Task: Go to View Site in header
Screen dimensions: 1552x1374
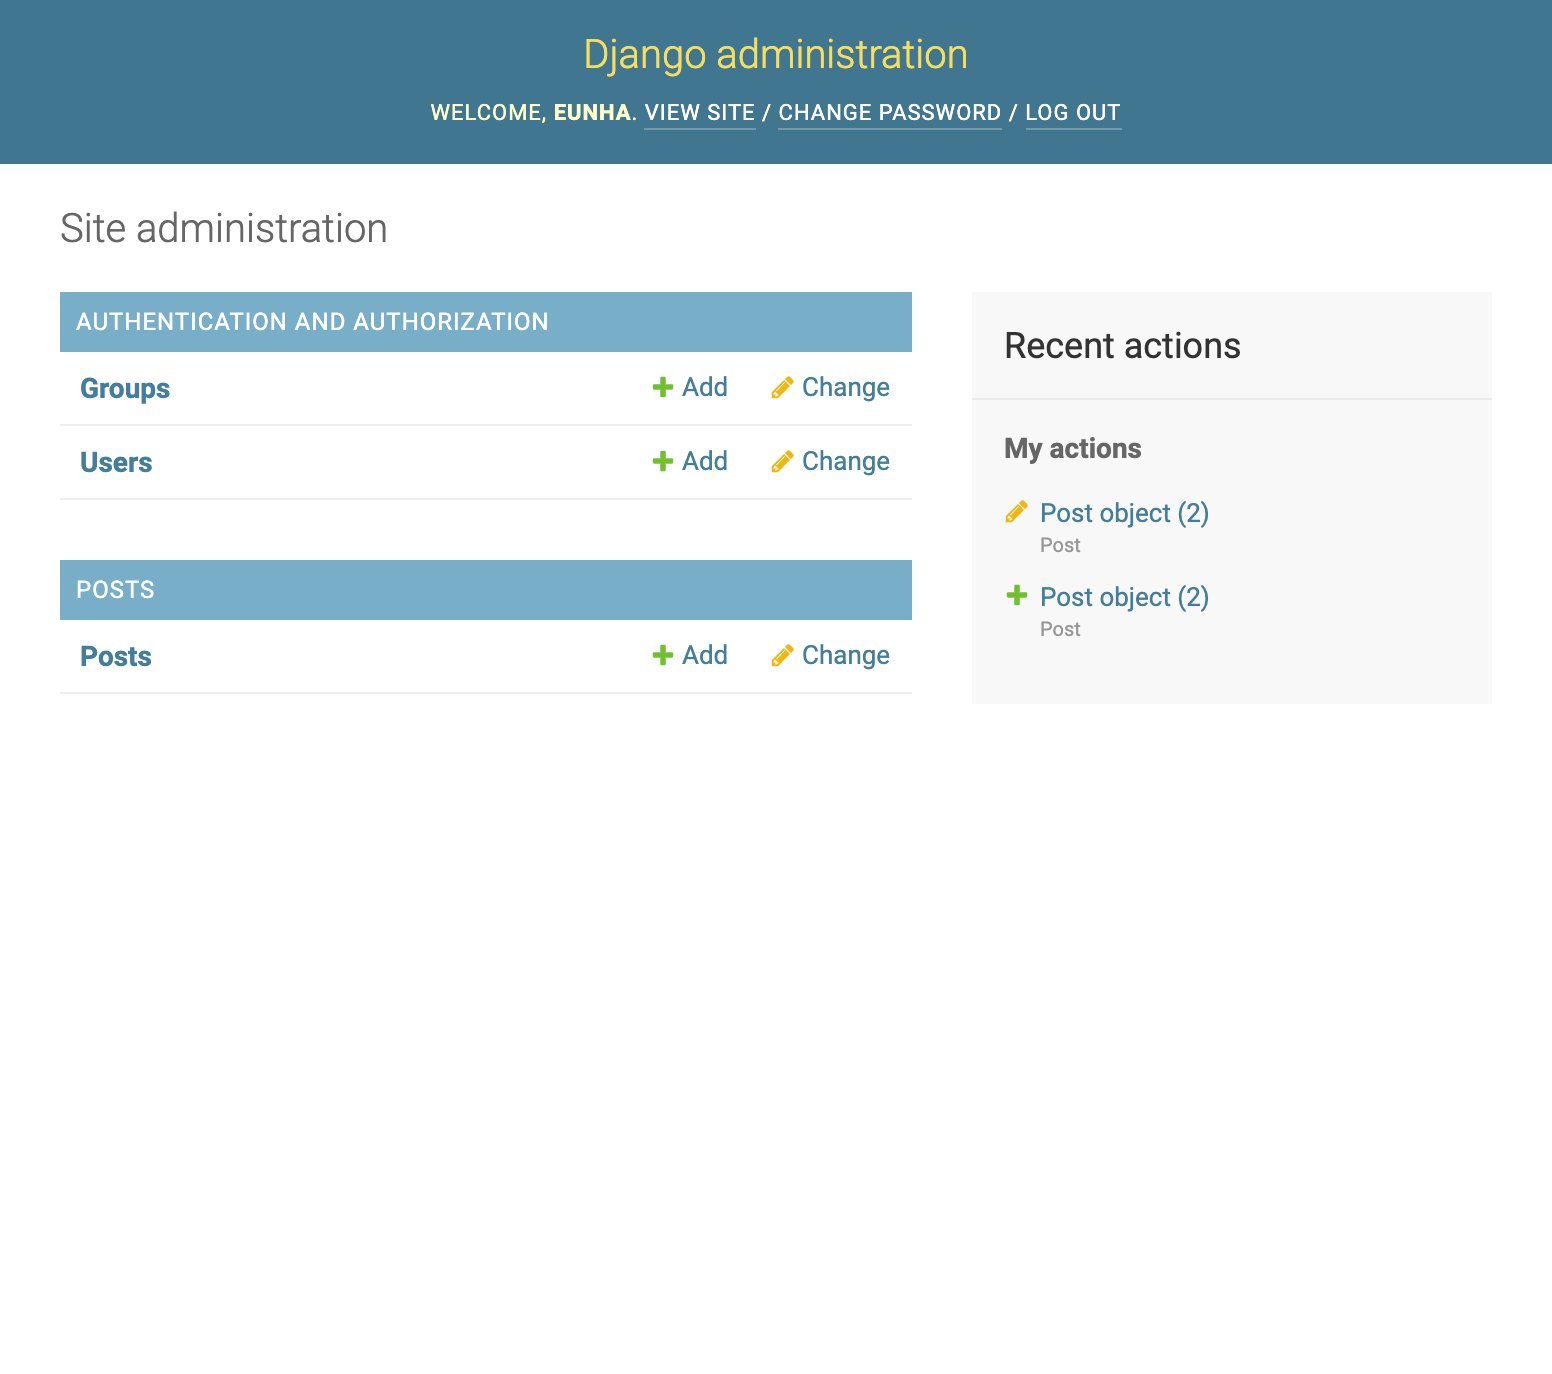Action: pos(700,112)
